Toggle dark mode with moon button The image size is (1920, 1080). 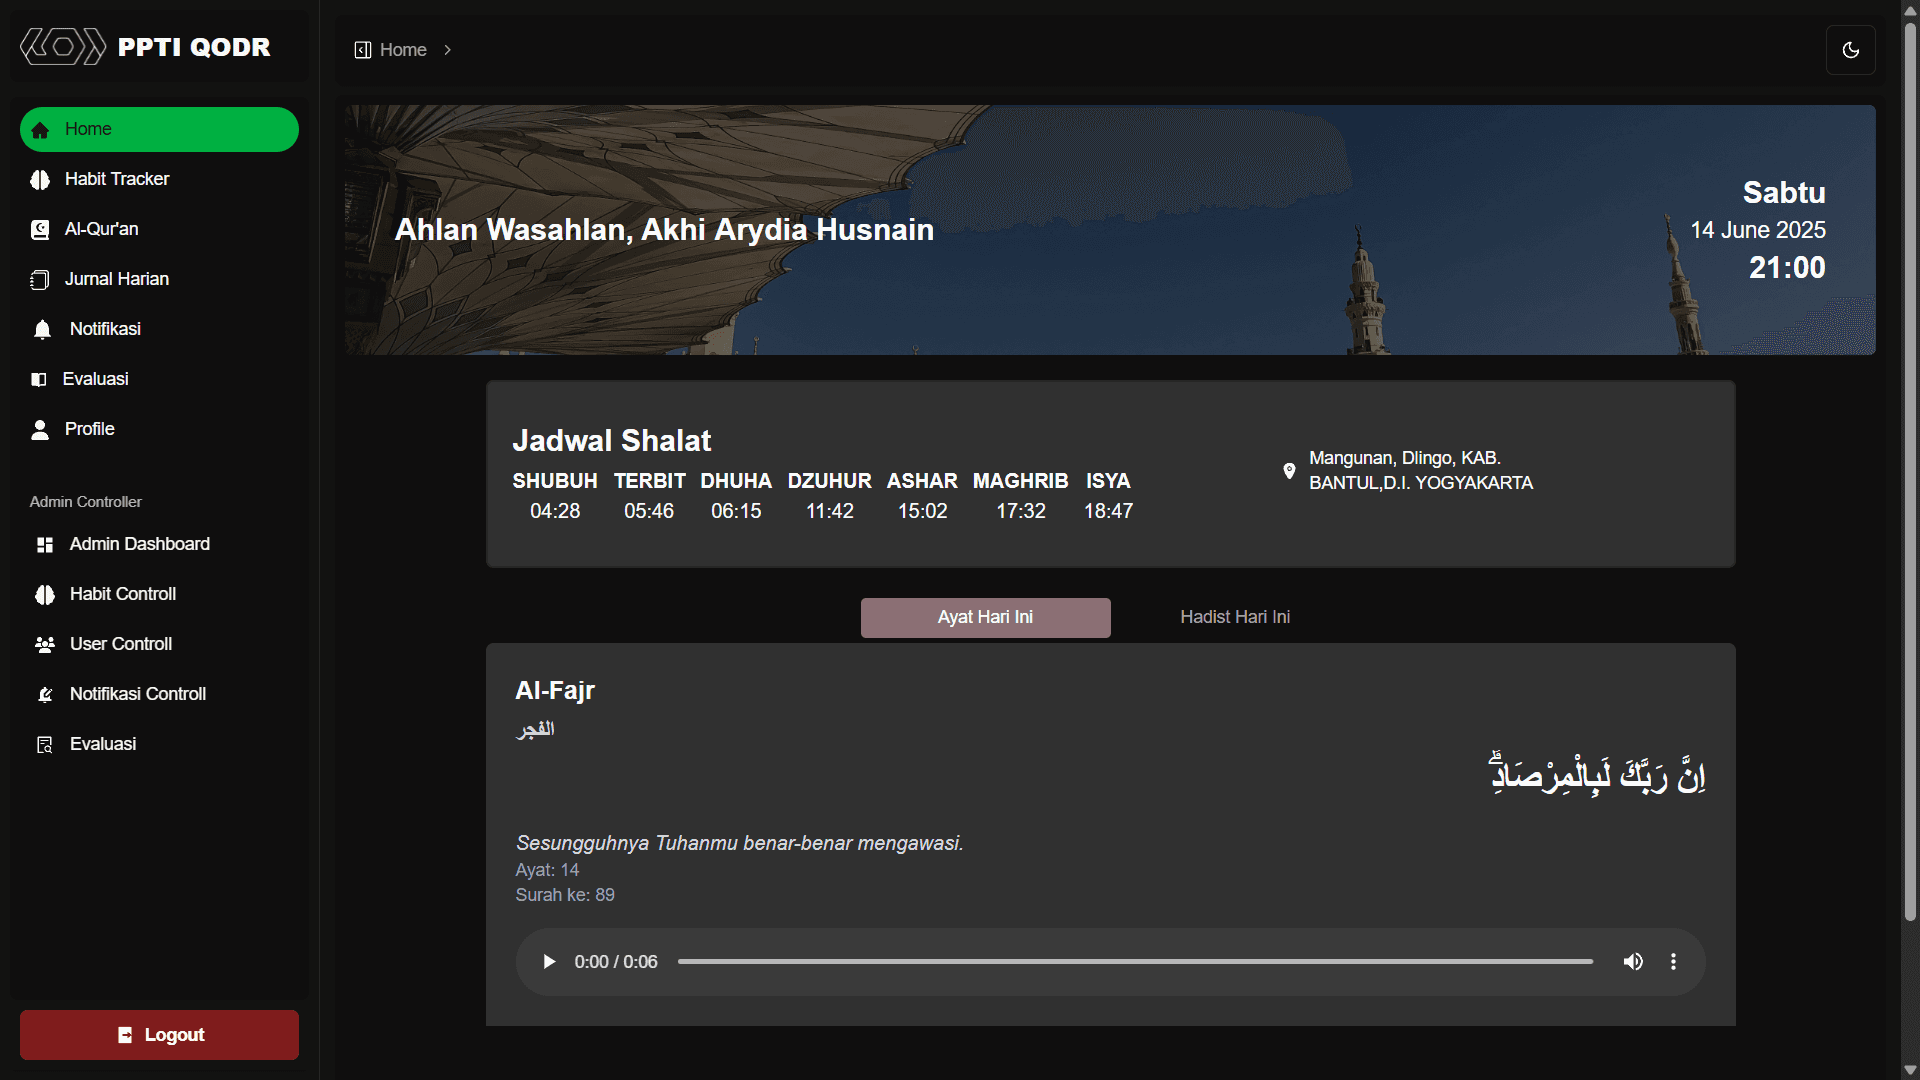point(1850,50)
